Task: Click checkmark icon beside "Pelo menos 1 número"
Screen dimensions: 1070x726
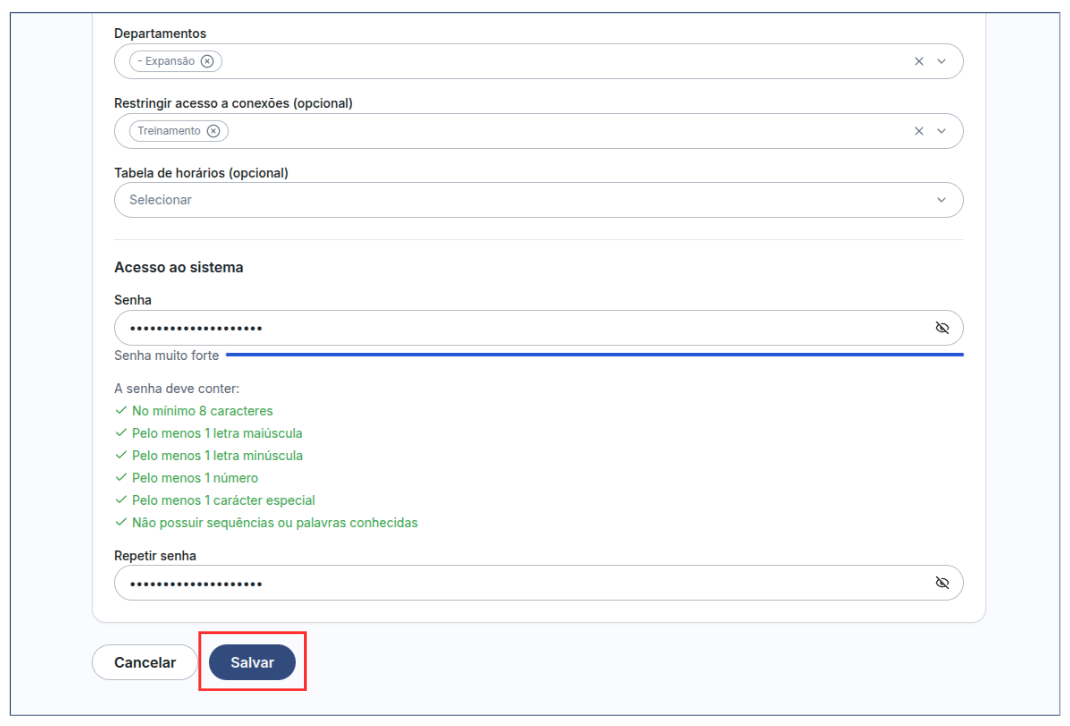Action: (121, 478)
